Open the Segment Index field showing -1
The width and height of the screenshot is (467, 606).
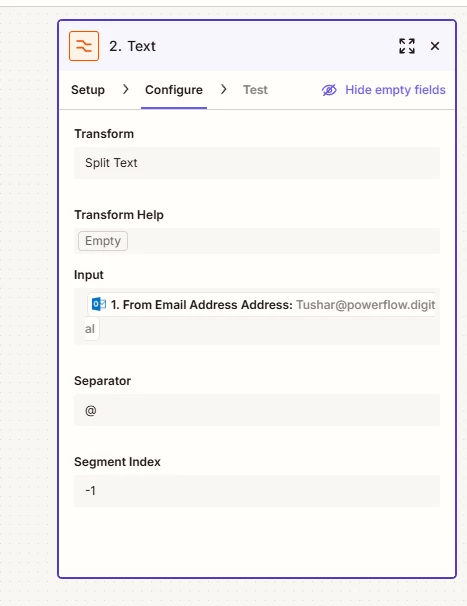[x=257, y=491]
